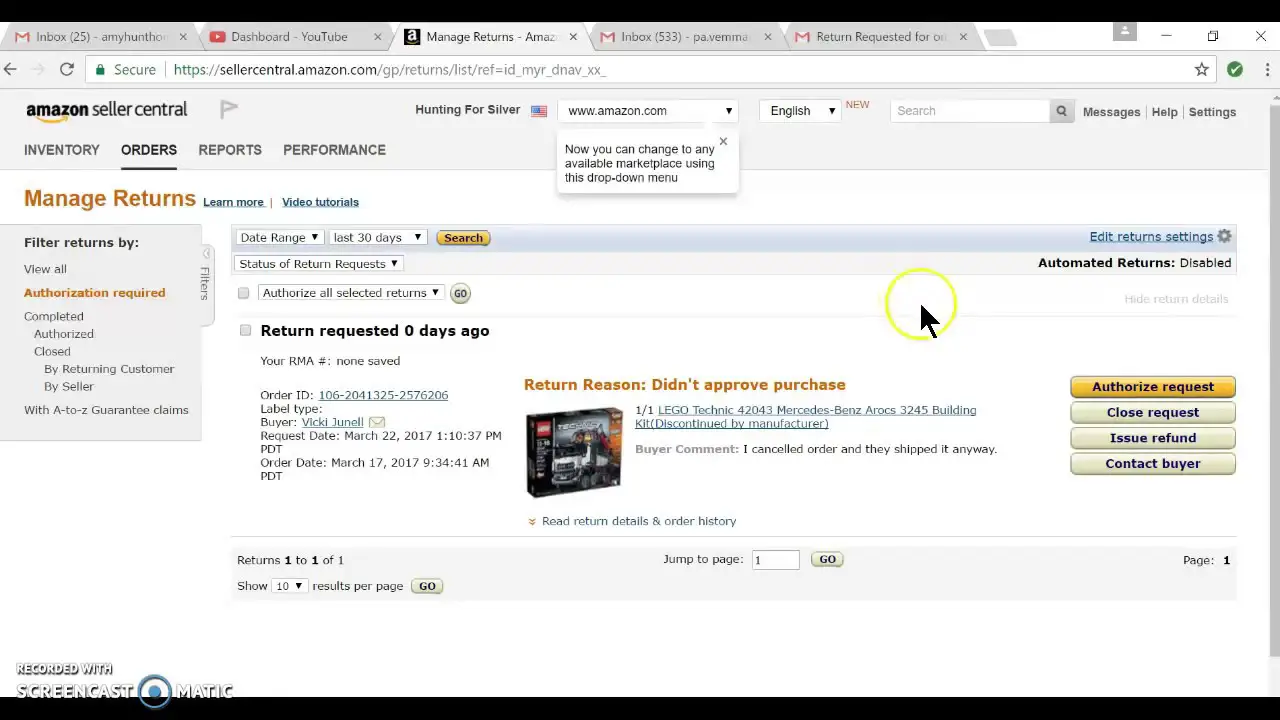
Task: Open Settings in top navigation
Action: coord(1212,112)
